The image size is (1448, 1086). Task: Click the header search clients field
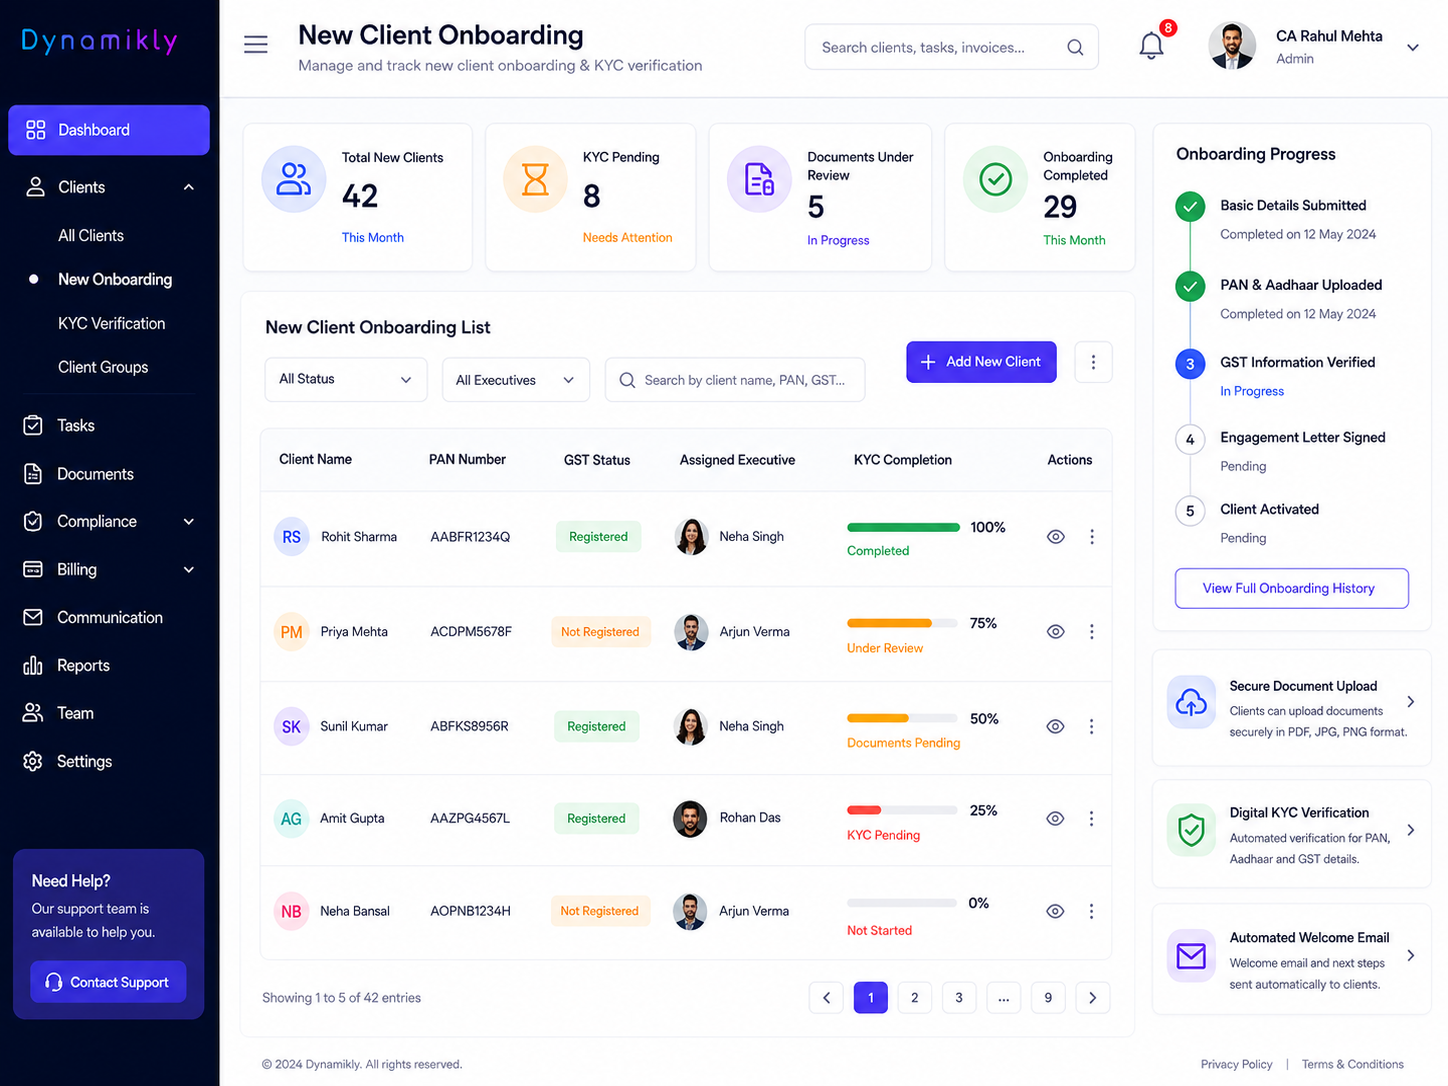coord(951,47)
